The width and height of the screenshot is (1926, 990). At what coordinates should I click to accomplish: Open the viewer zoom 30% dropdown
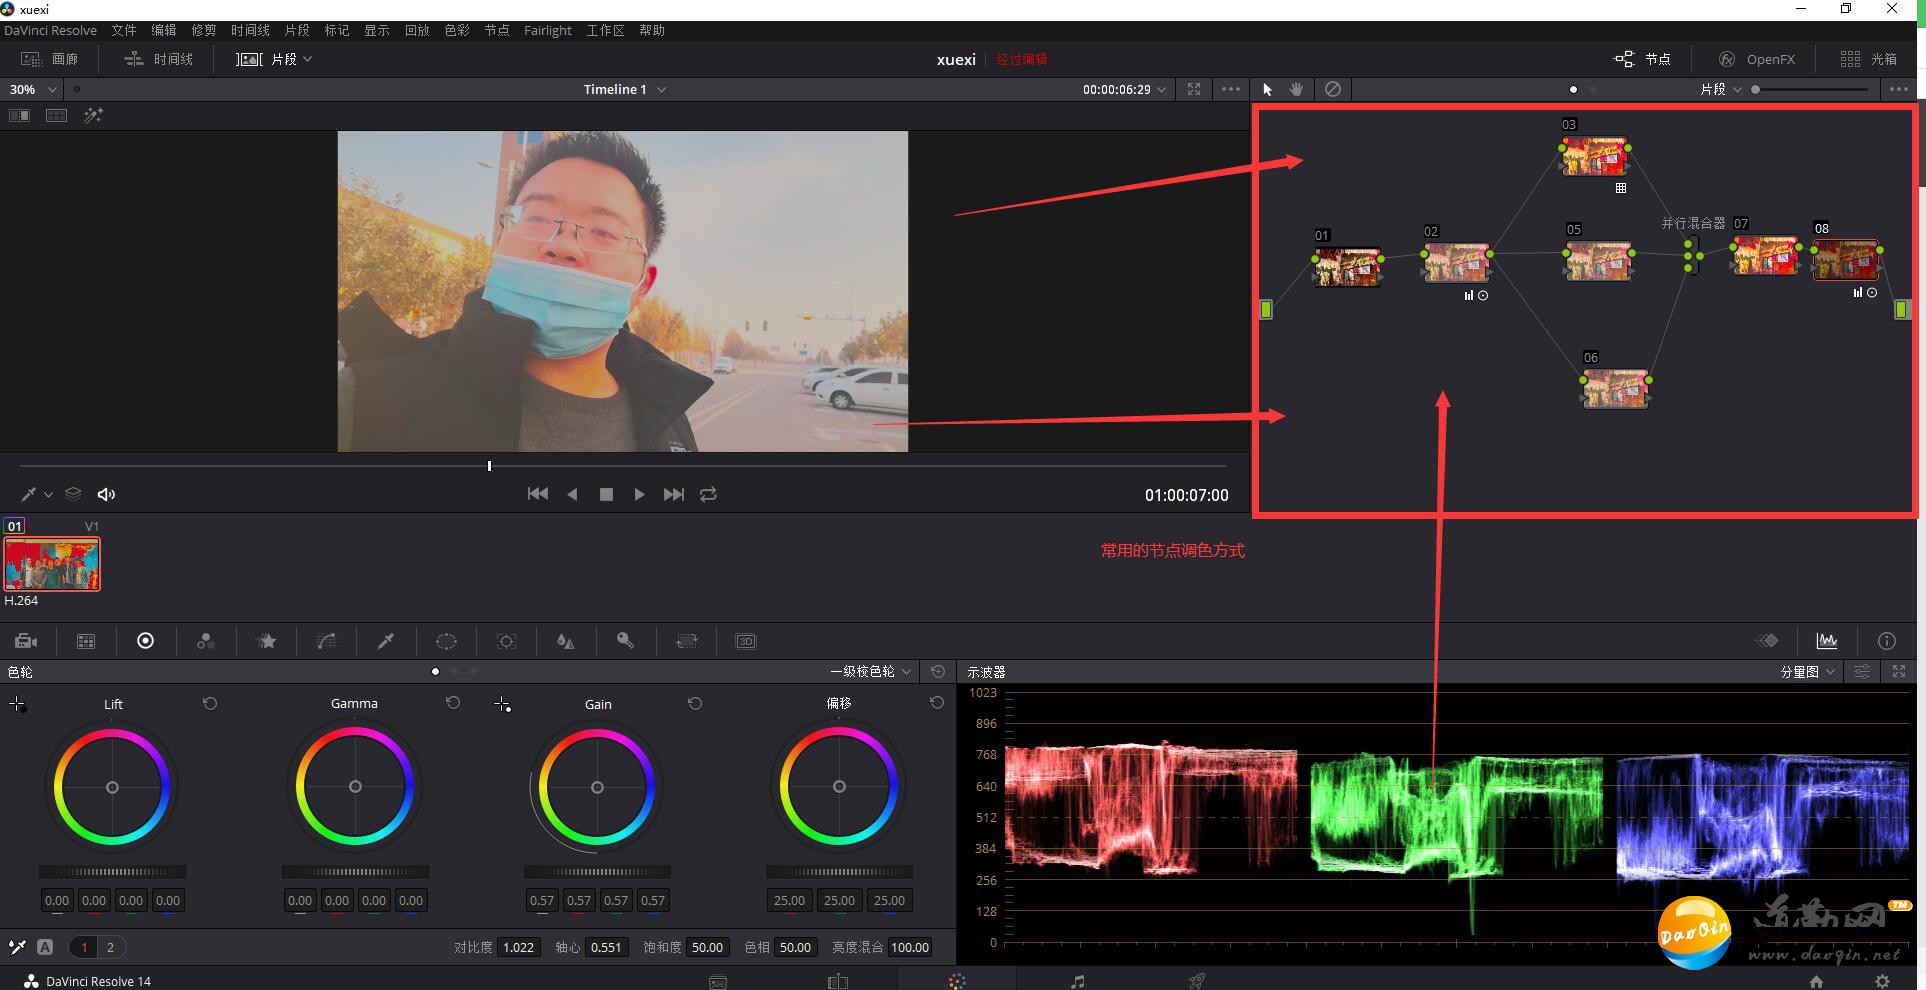(x=33, y=89)
